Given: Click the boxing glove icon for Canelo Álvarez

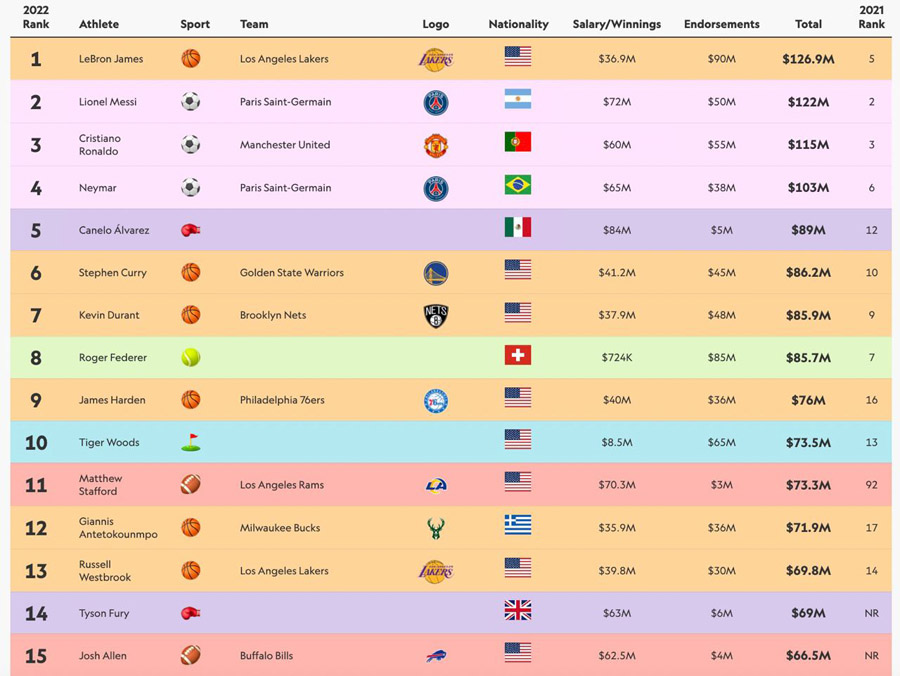Looking at the screenshot, I should tap(191, 230).
